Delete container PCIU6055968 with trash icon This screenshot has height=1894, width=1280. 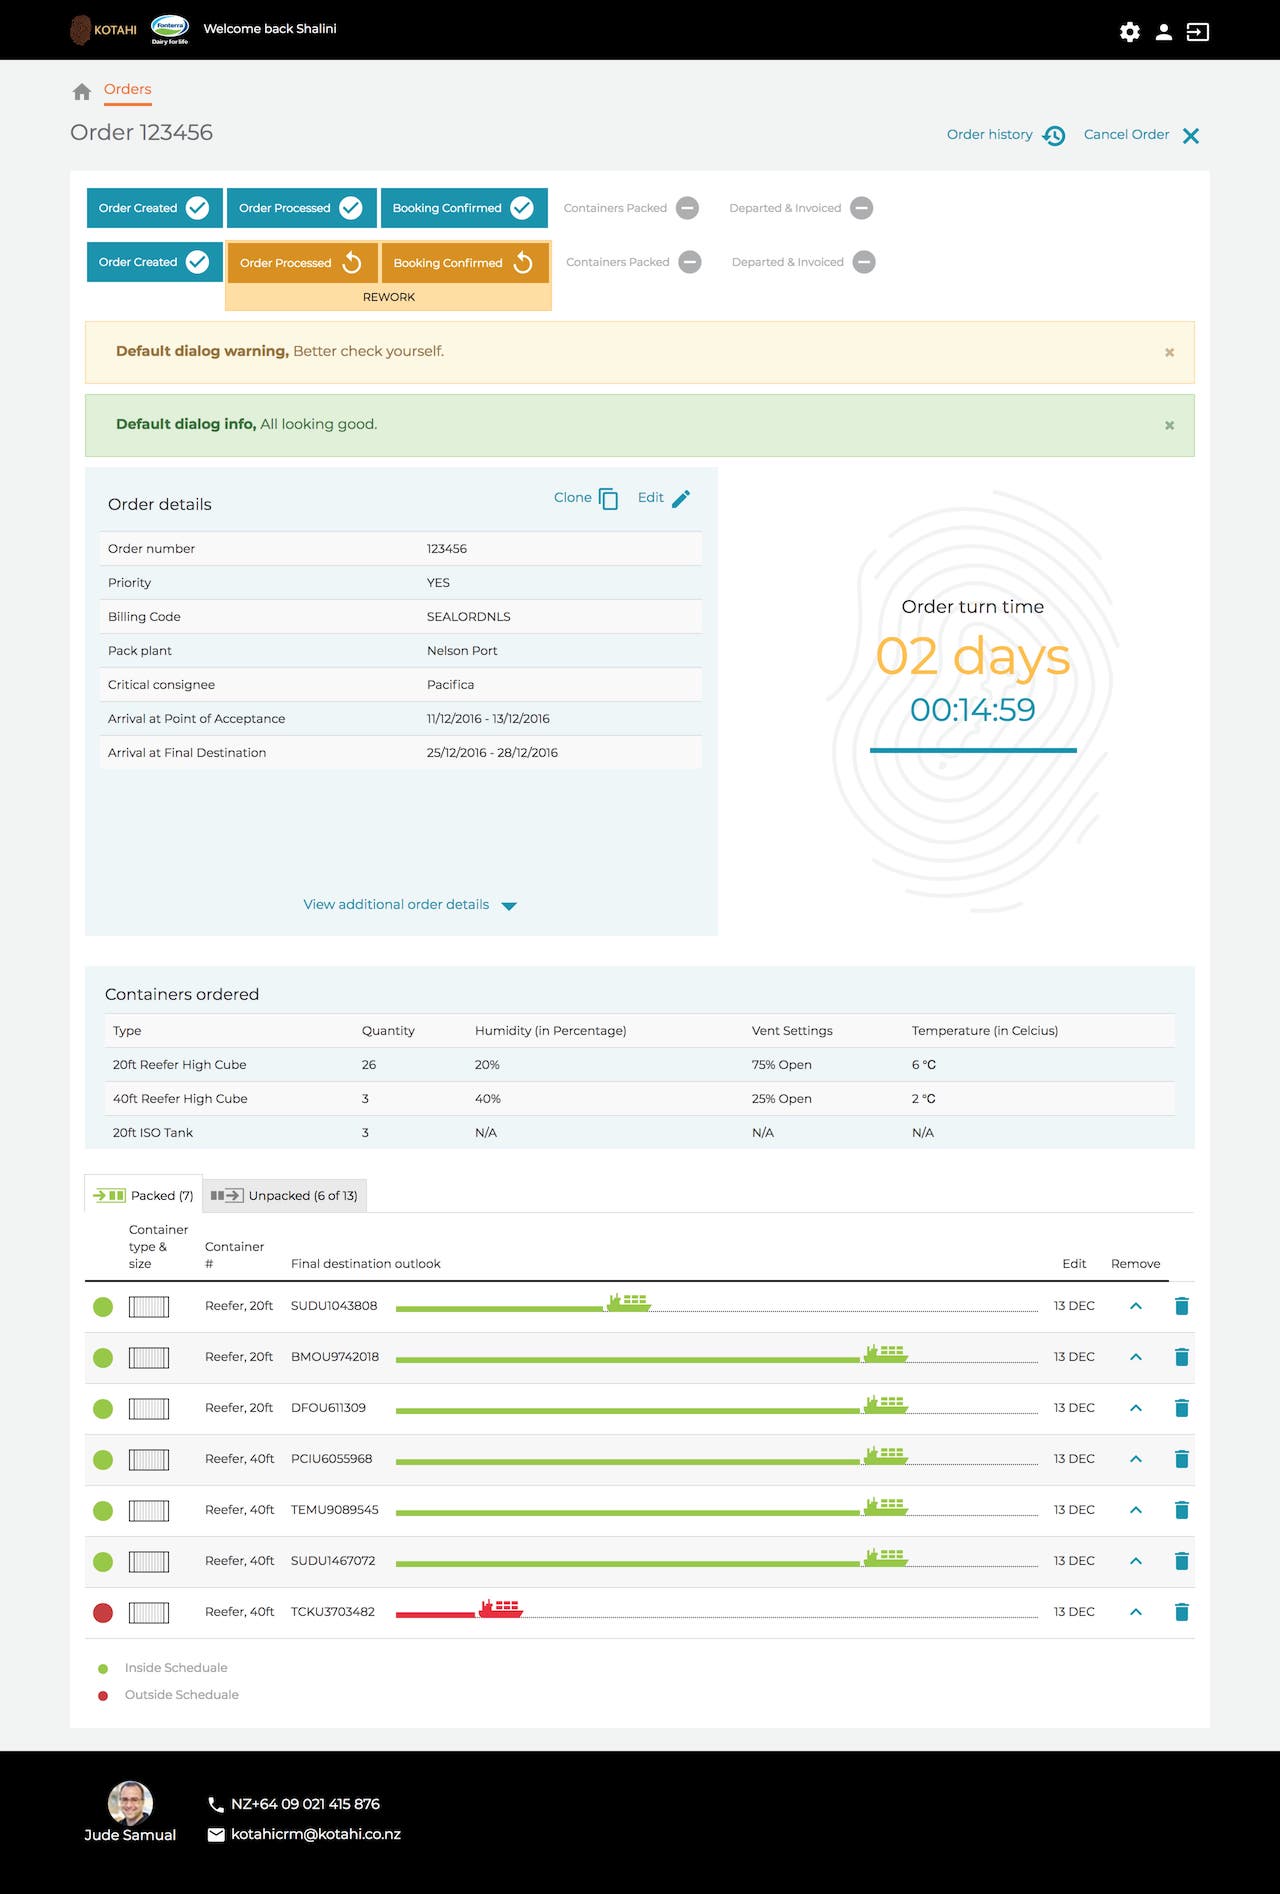click(x=1181, y=1459)
